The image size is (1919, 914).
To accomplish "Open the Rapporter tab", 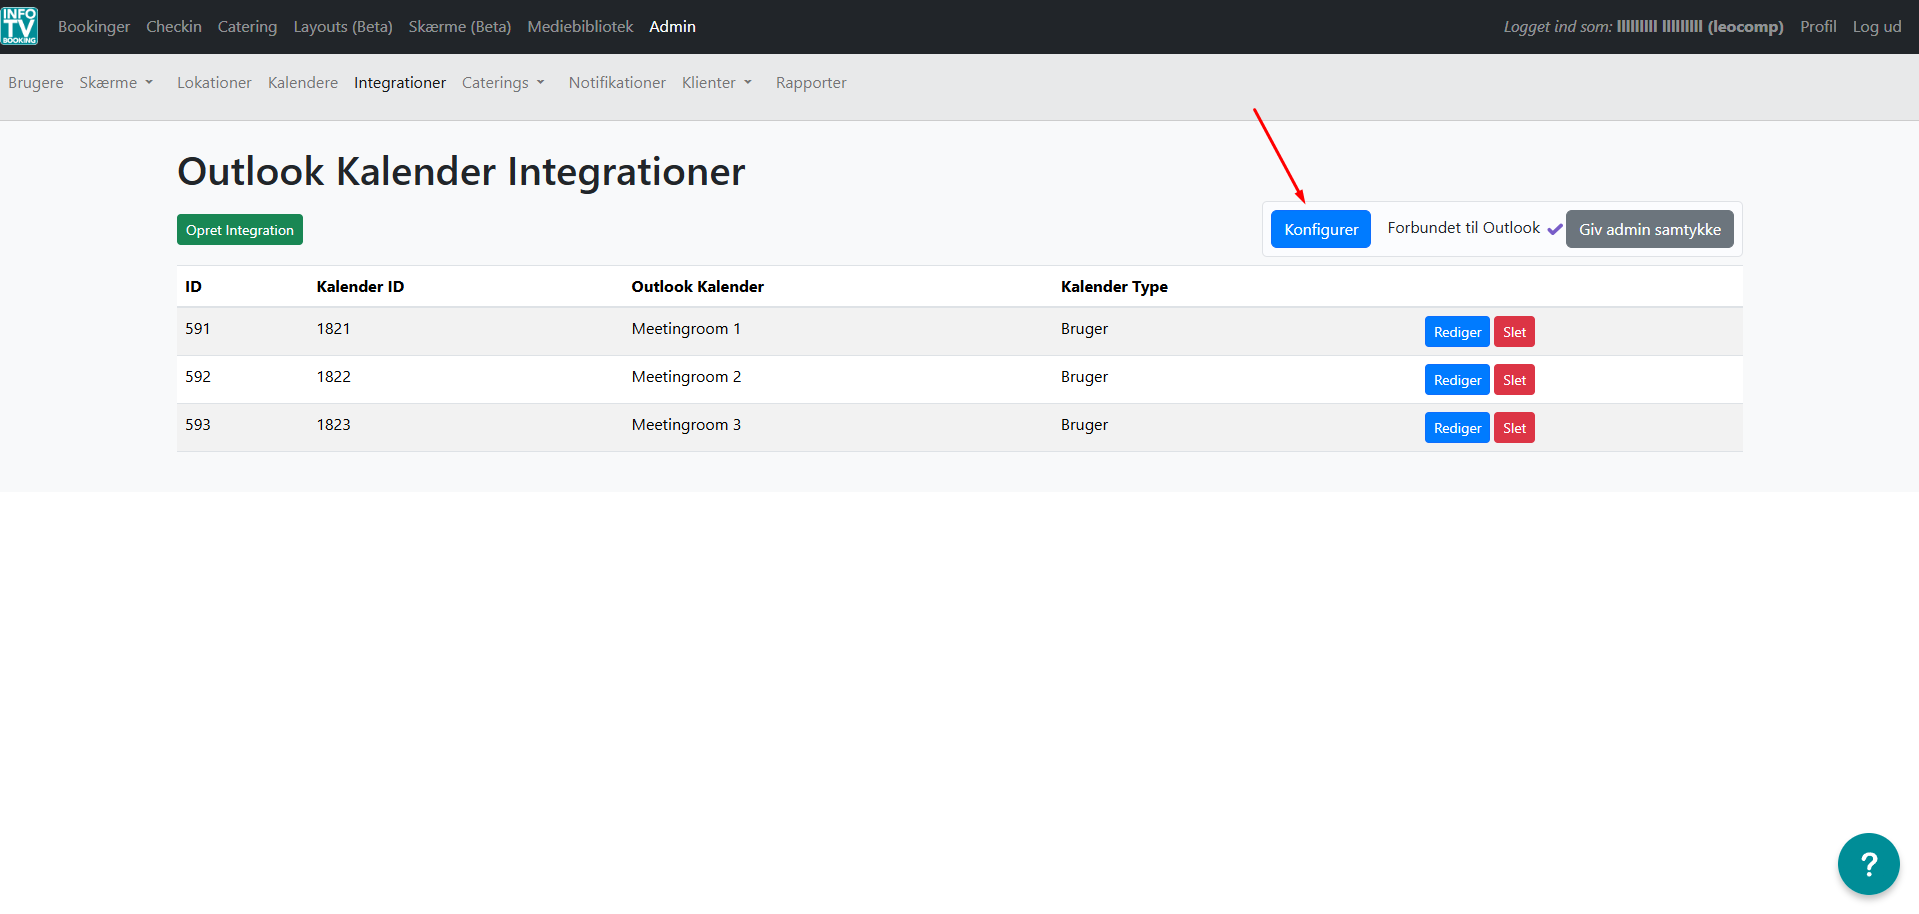I will coord(811,83).
